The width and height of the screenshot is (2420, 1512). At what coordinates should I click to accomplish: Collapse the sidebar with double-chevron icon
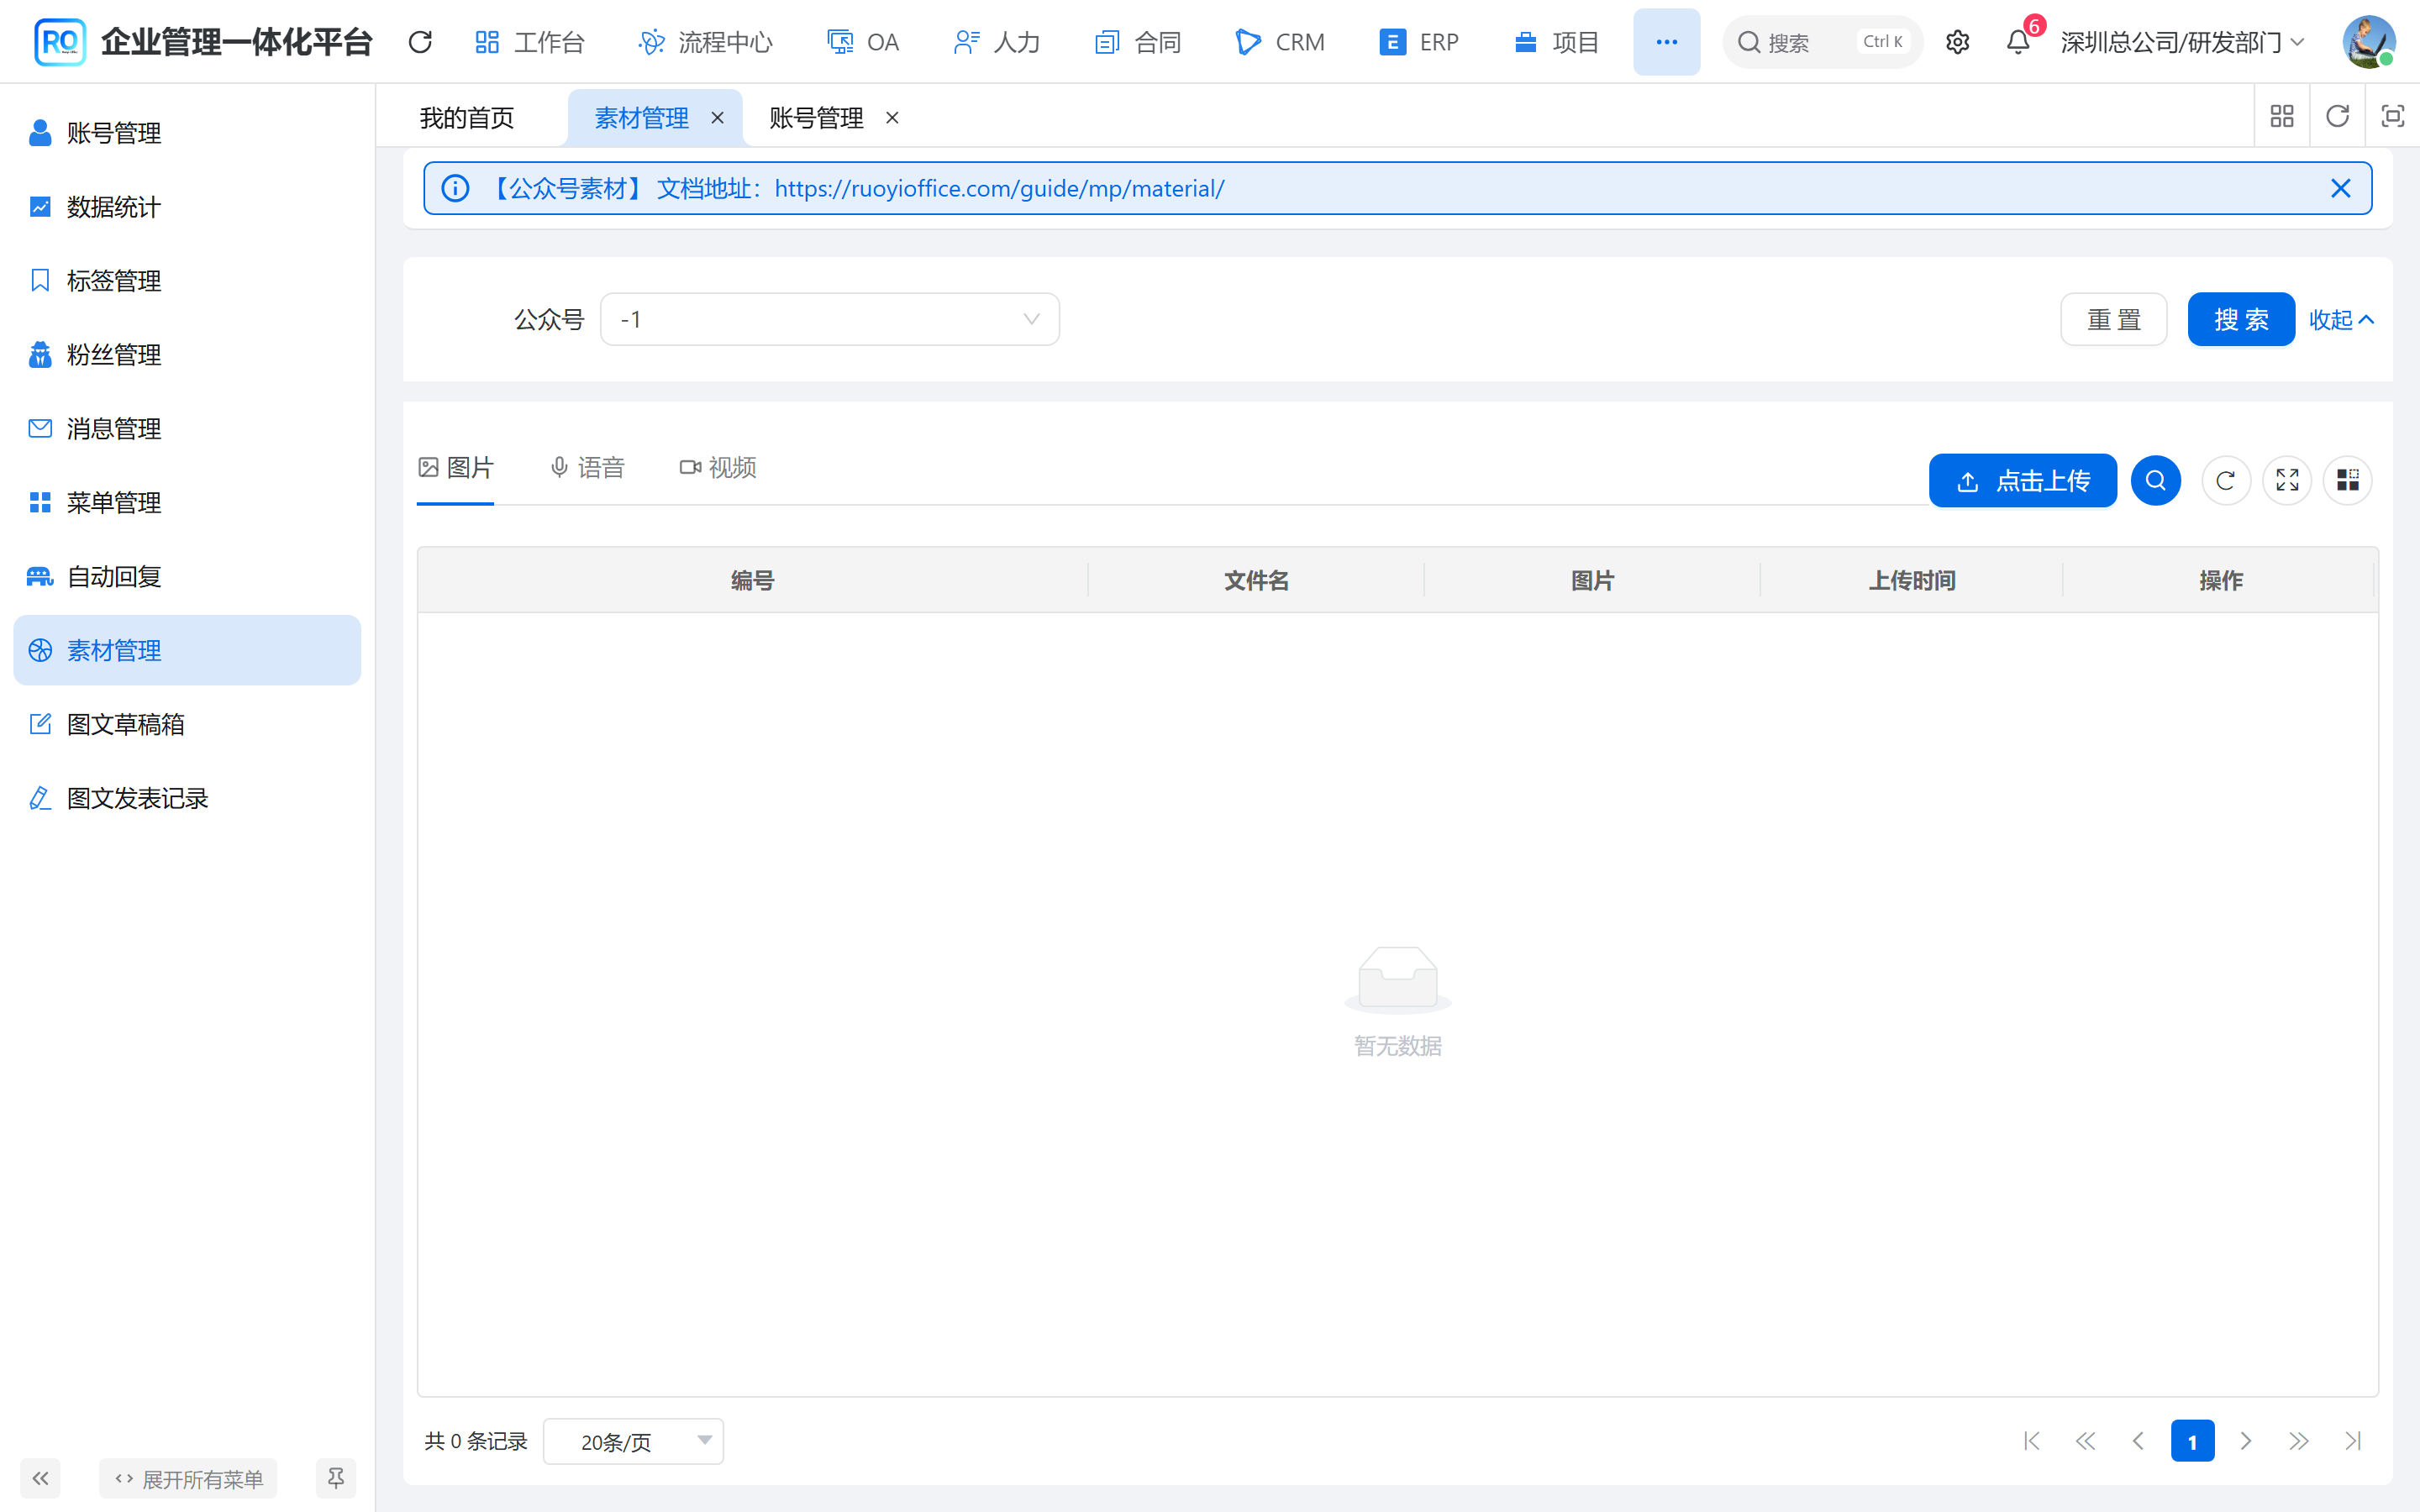click(x=40, y=1478)
